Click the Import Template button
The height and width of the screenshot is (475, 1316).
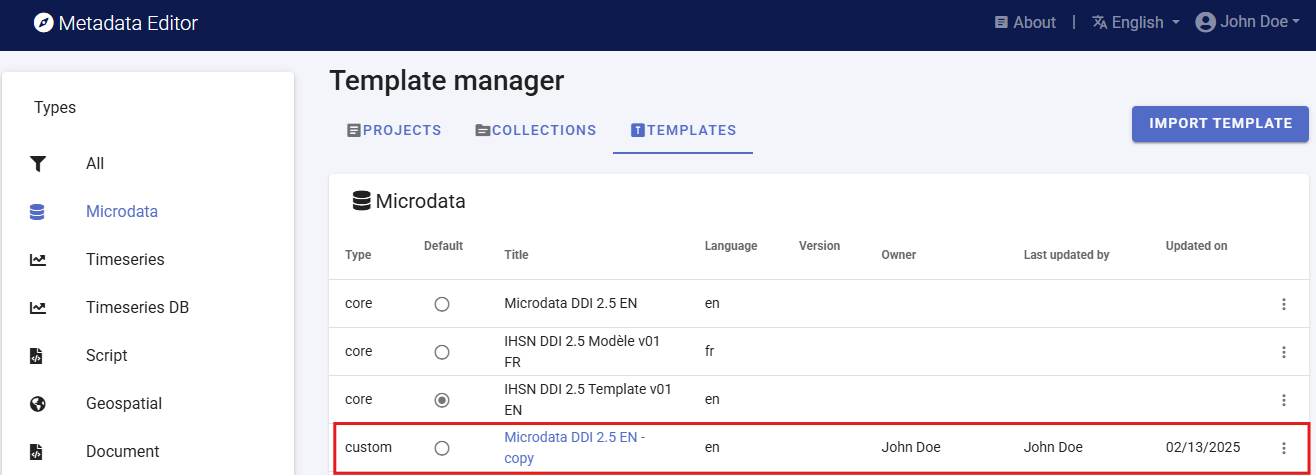[x=1220, y=124]
